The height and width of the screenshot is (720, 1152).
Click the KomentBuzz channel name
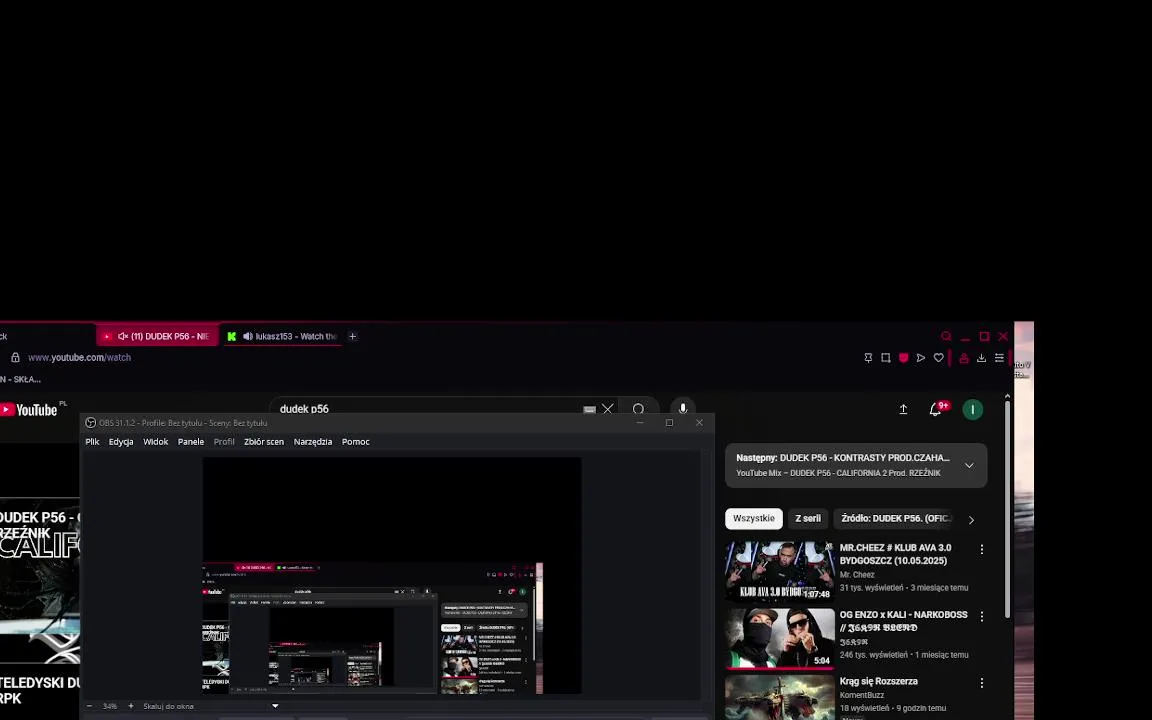click(x=862, y=695)
